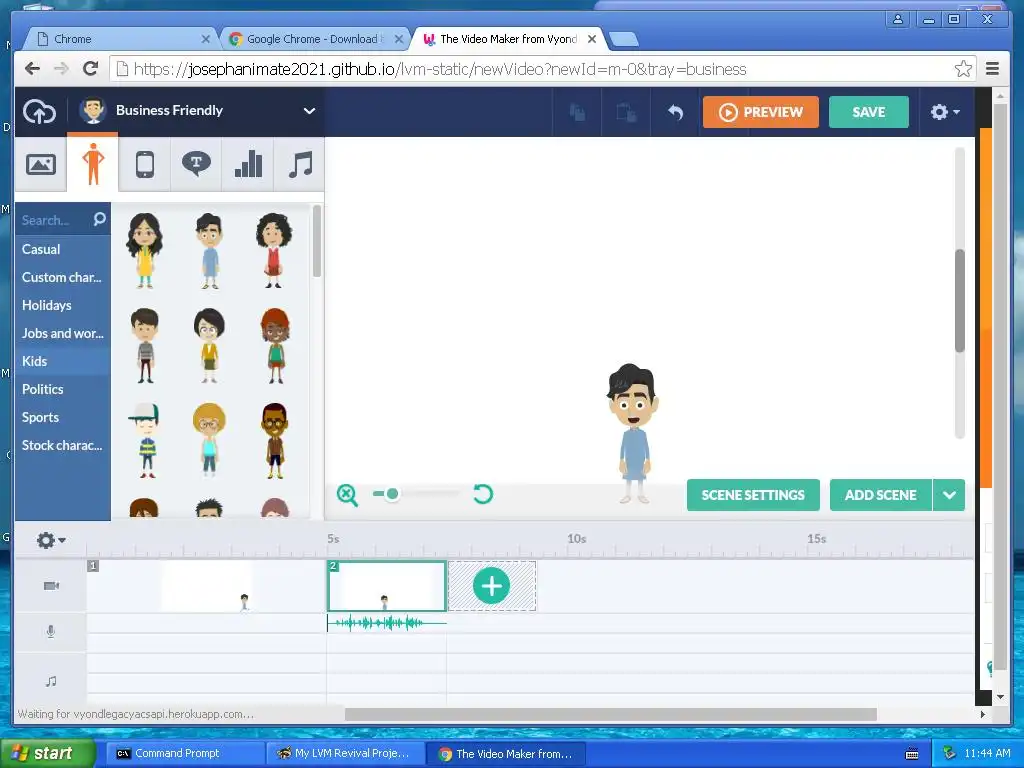The width and height of the screenshot is (1024, 768).
Task: Select the voice waveform clip in timeline
Action: tap(387, 623)
